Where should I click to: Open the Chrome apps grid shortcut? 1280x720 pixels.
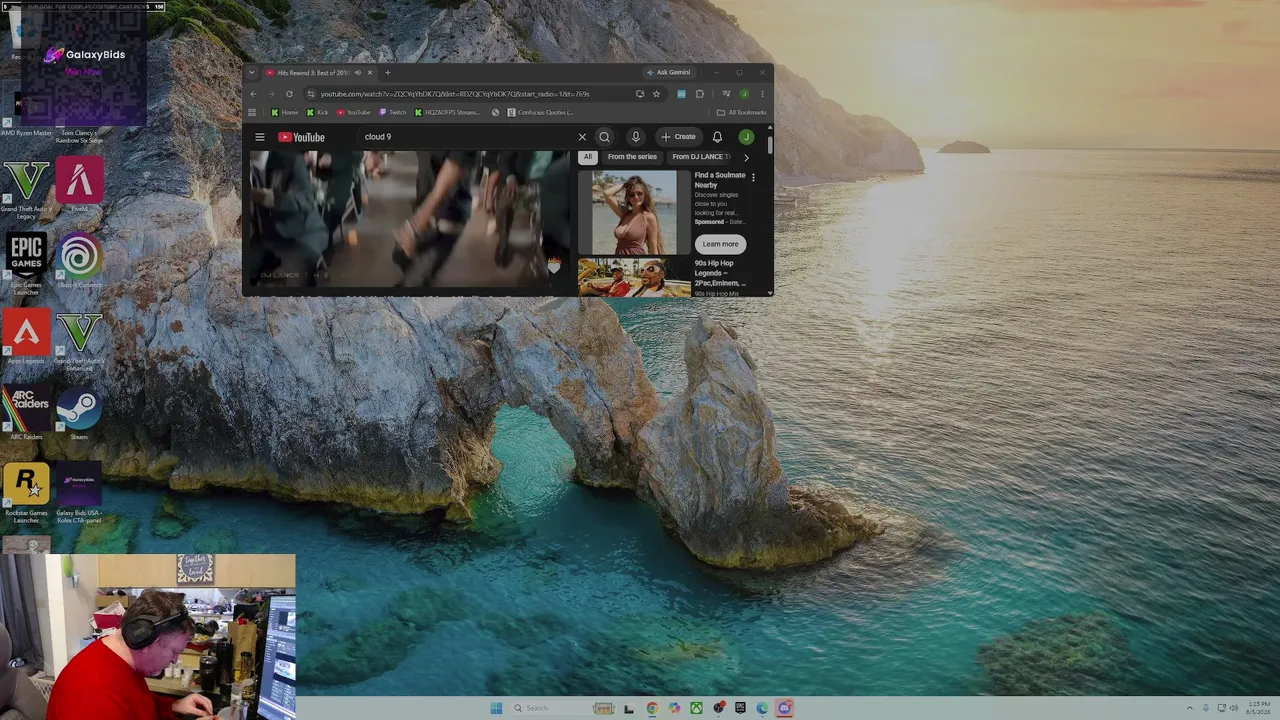[x=252, y=112]
